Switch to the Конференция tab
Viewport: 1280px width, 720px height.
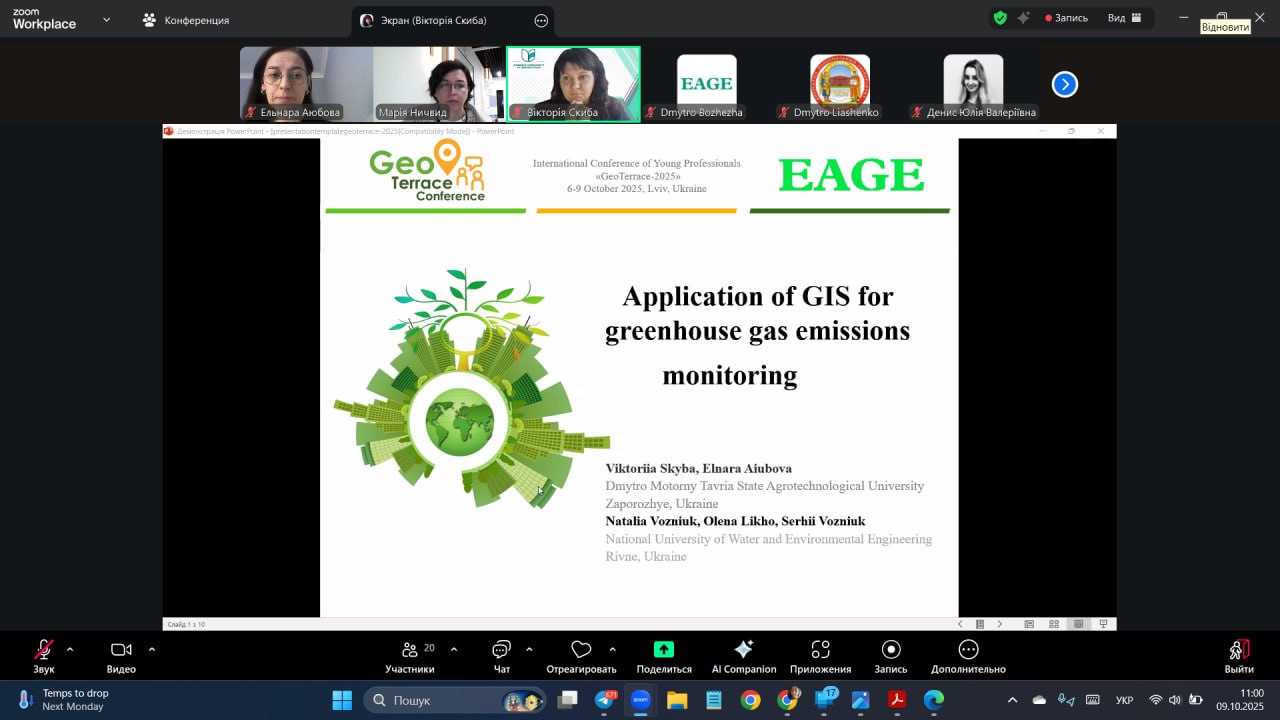(186, 20)
